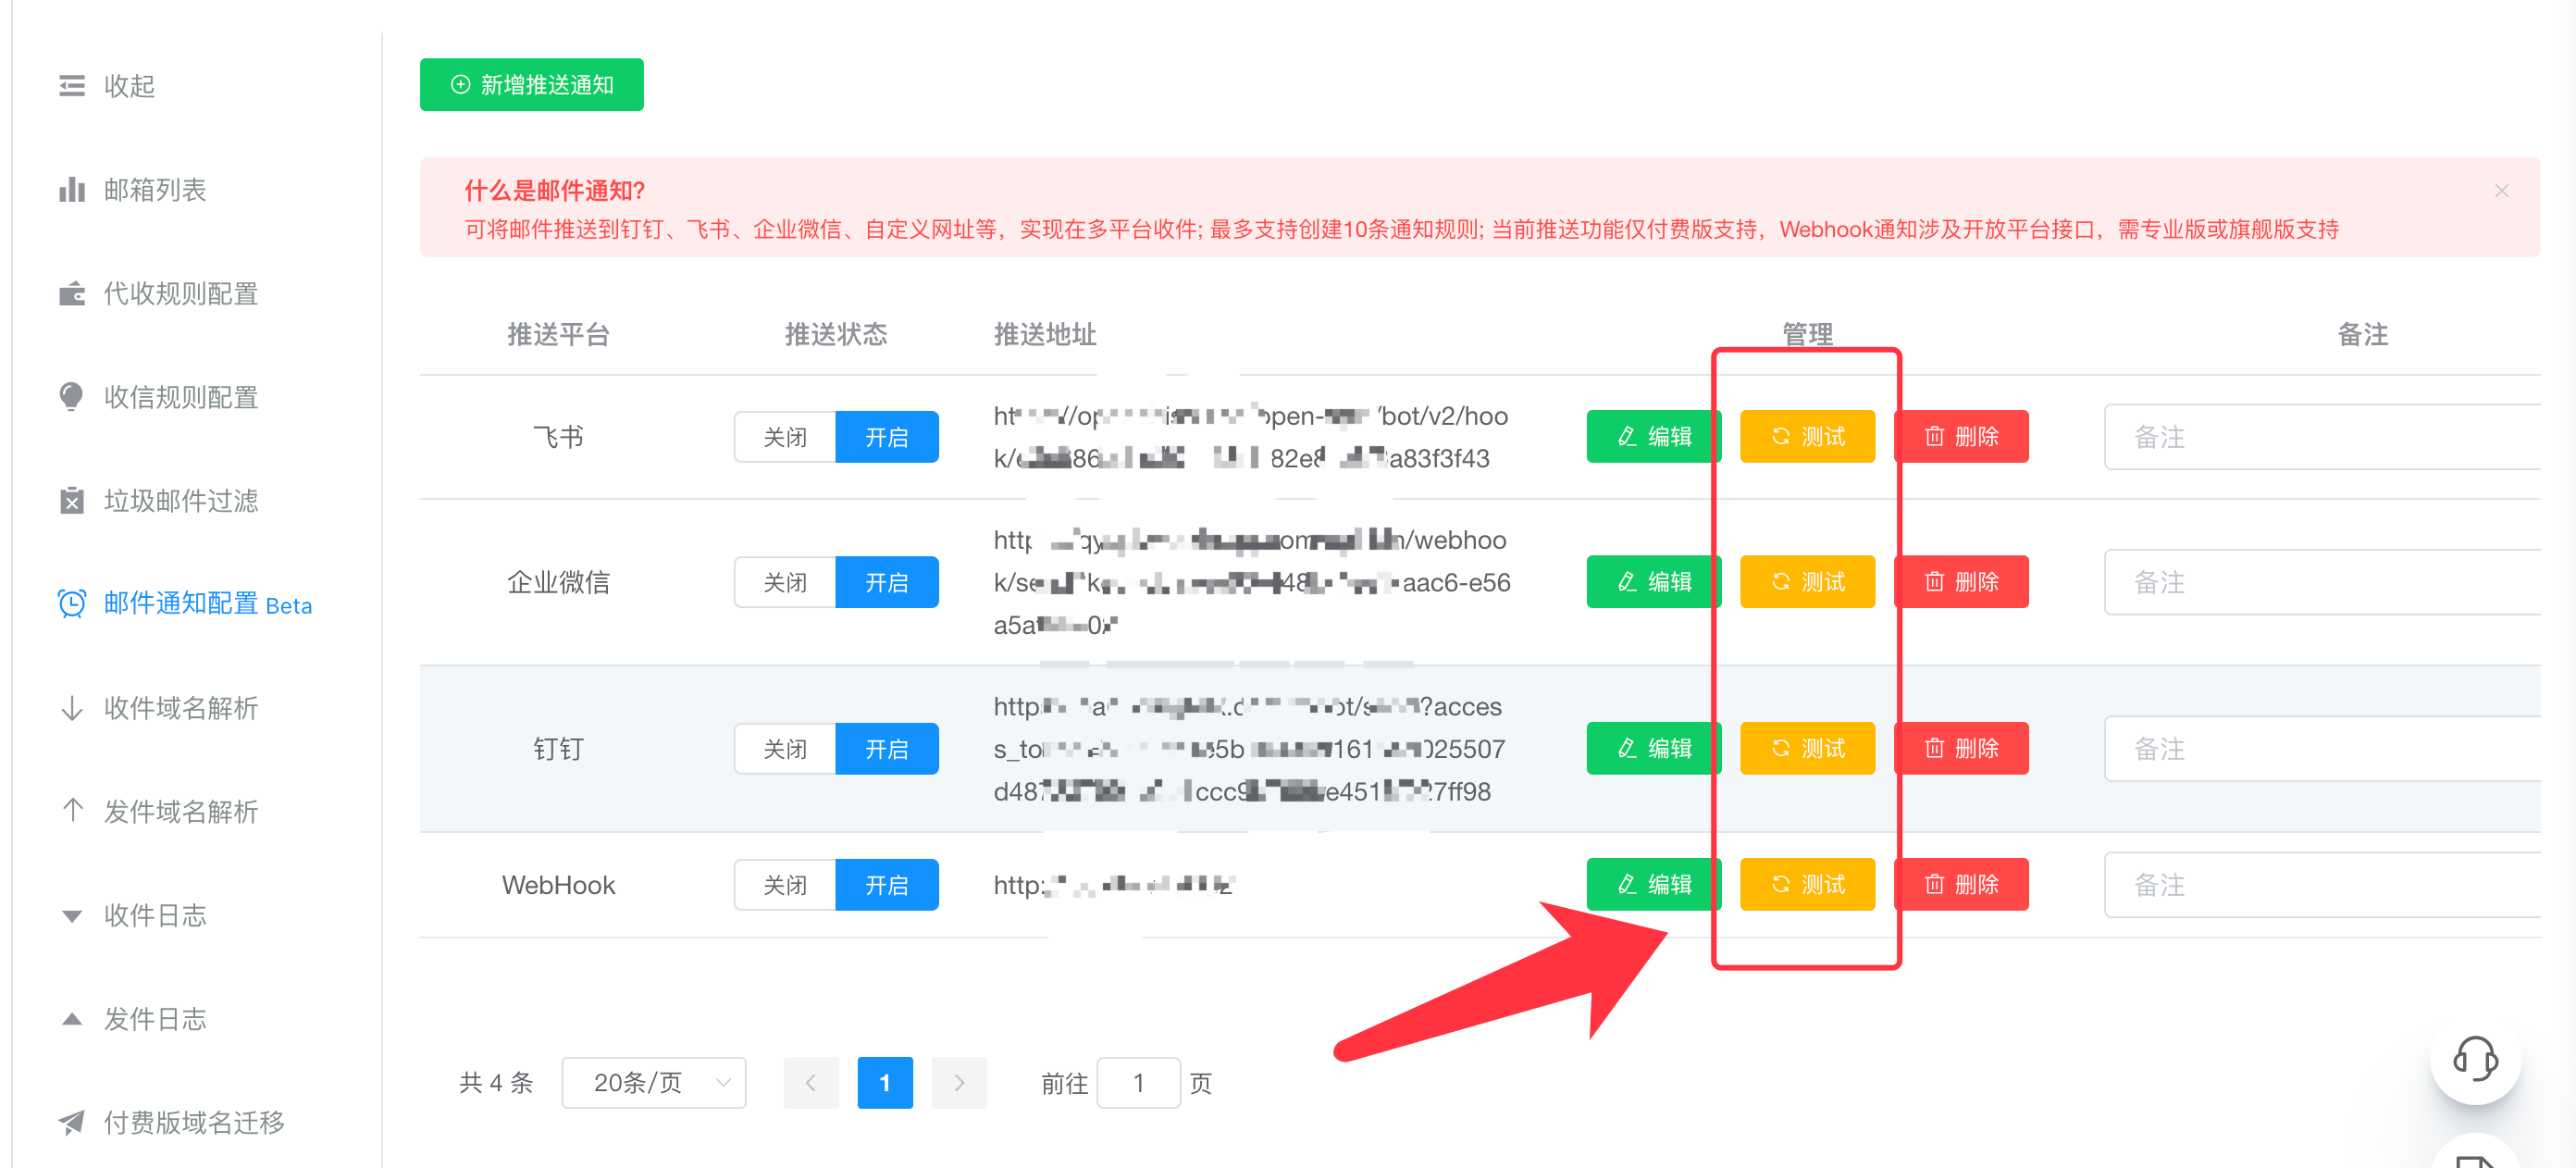Edit the 钉钉 push rule
This screenshot has width=2576, height=1168.
click(x=1654, y=749)
